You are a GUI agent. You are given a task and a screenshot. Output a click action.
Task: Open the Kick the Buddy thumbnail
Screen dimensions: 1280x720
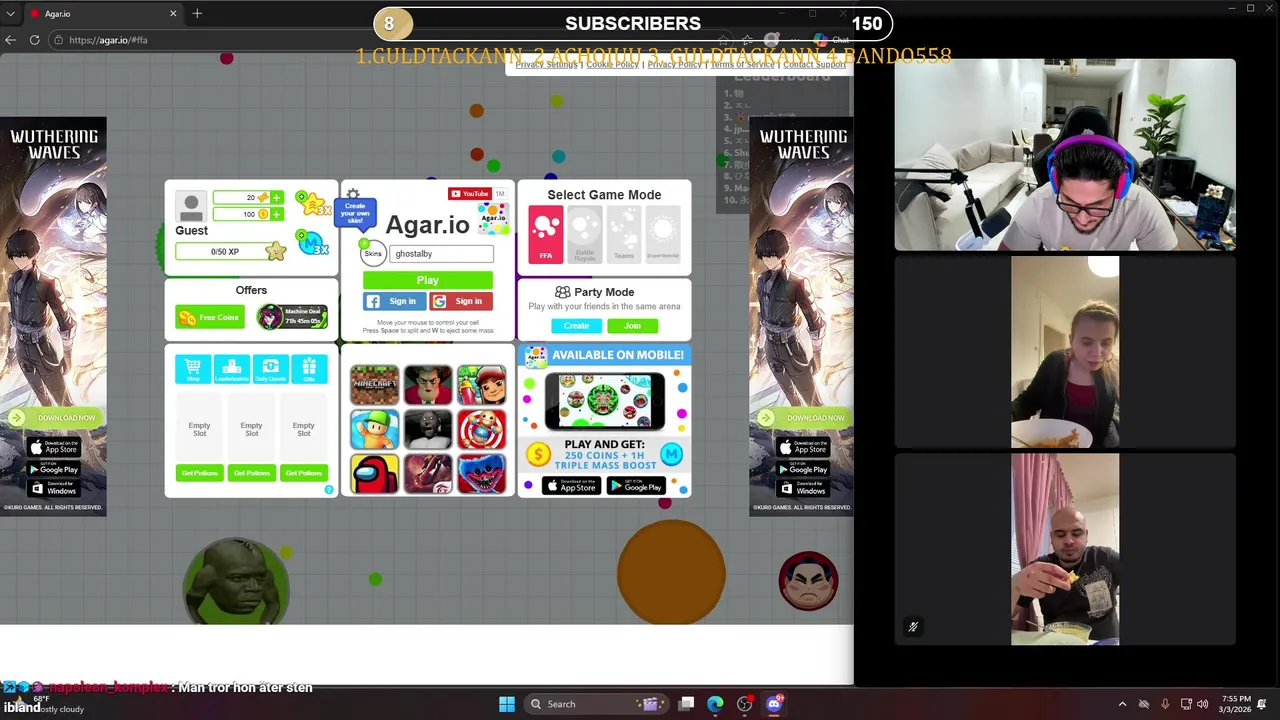pyautogui.click(x=481, y=430)
